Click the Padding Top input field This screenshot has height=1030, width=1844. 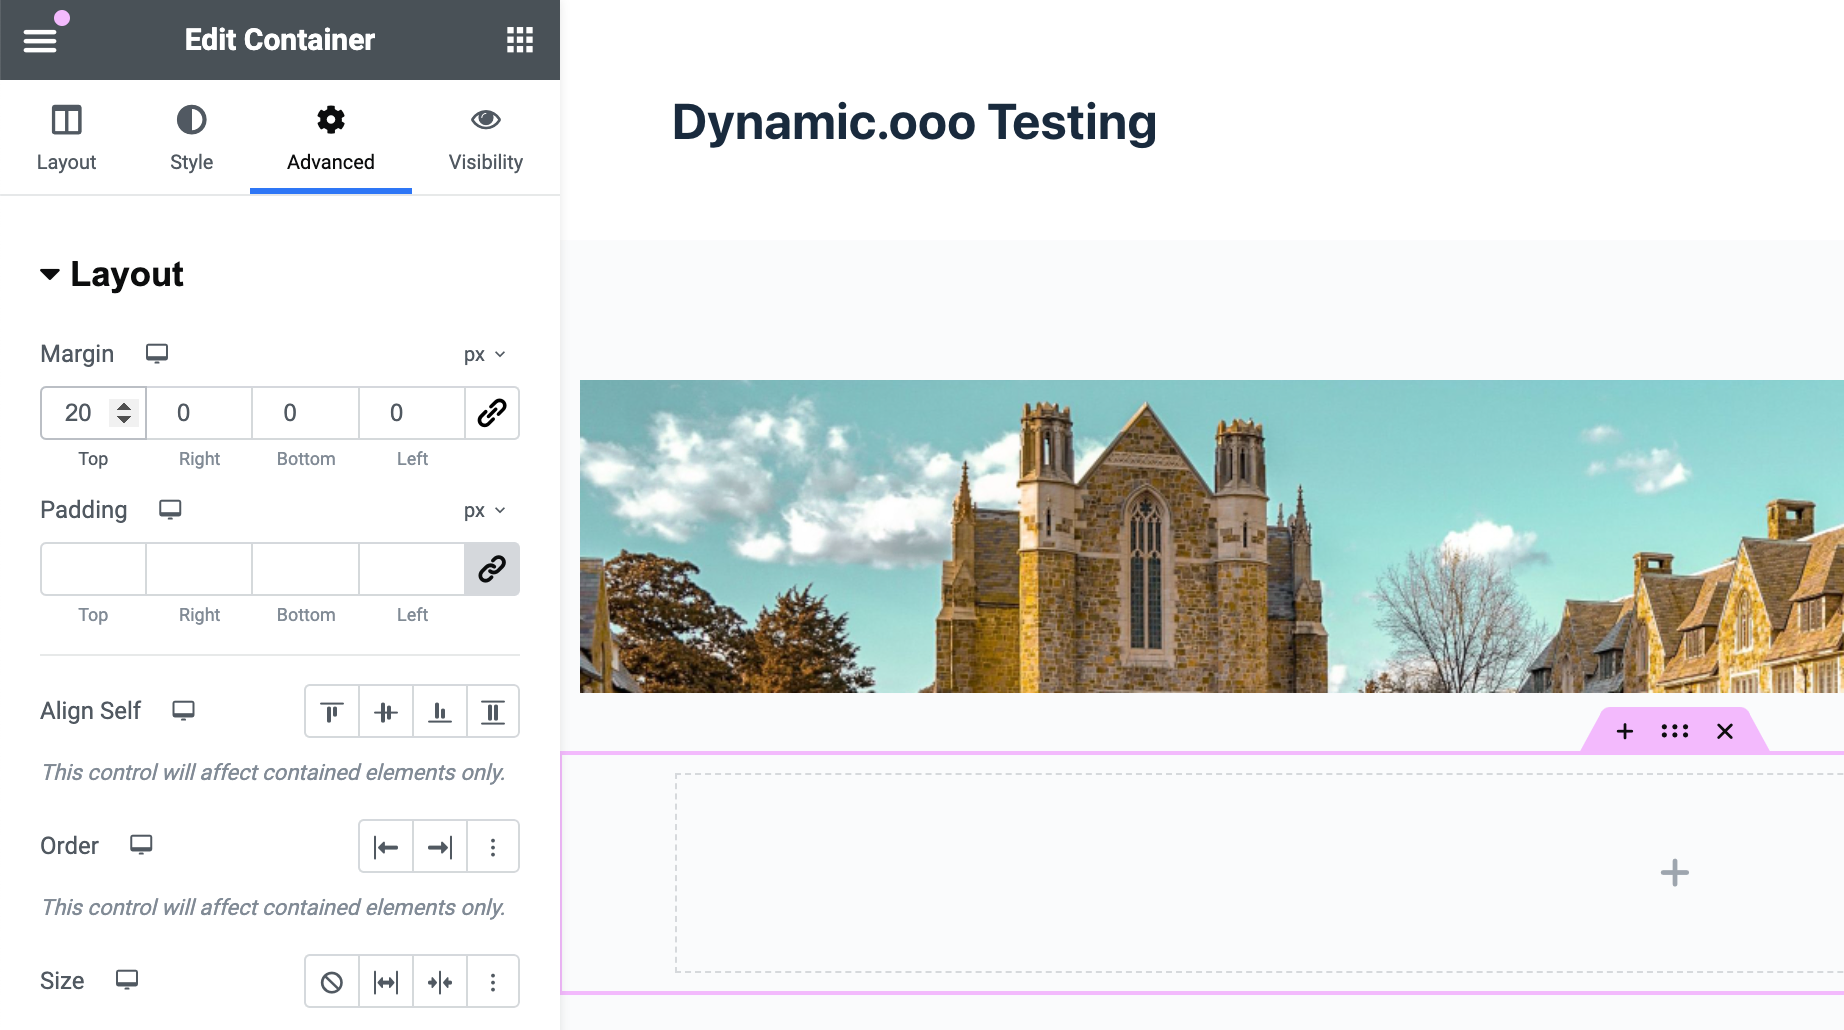[93, 569]
